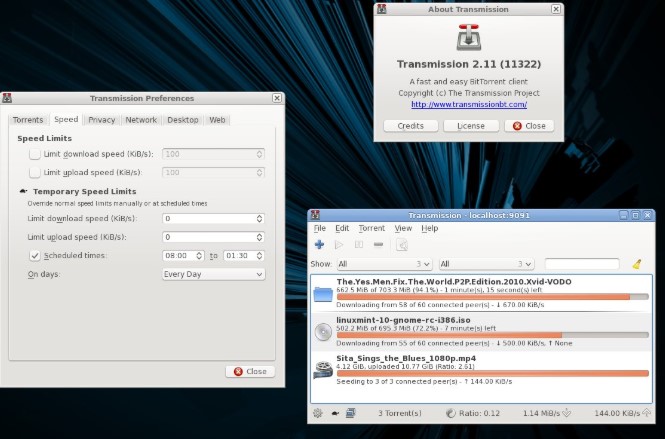Viewport: 665px width, 439px height.
Task: Click the Close button in Preferences dialog
Action: point(250,372)
